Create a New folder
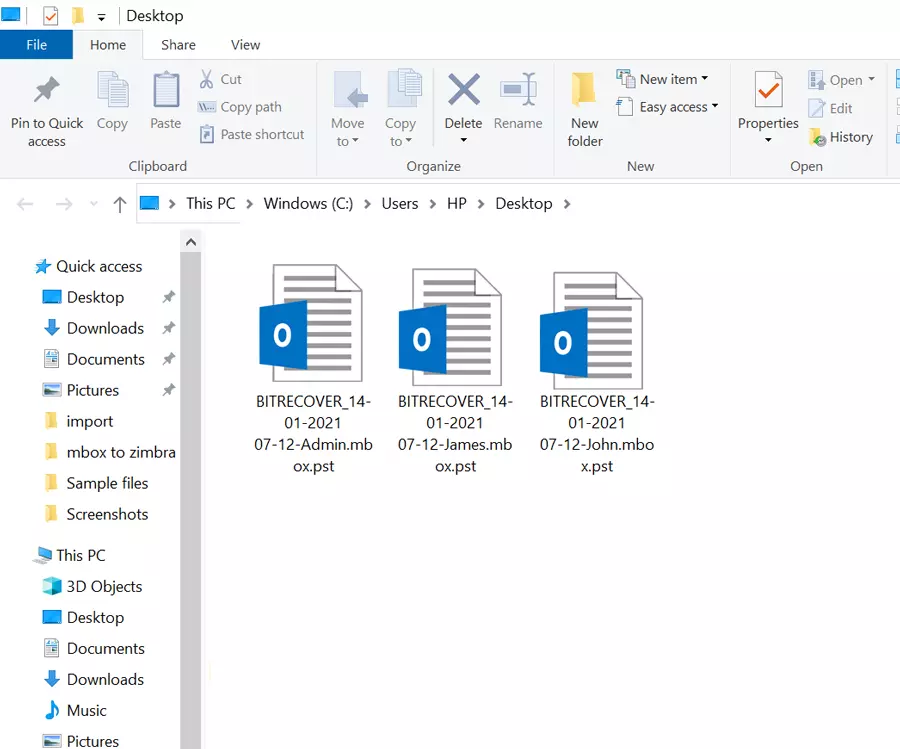This screenshot has height=749, width=900. pos(584,109)
